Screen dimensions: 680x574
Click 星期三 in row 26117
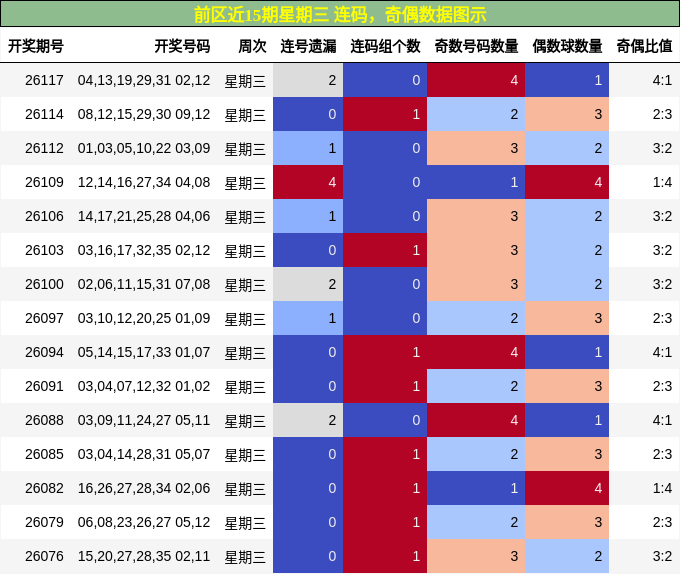point(245,81)
